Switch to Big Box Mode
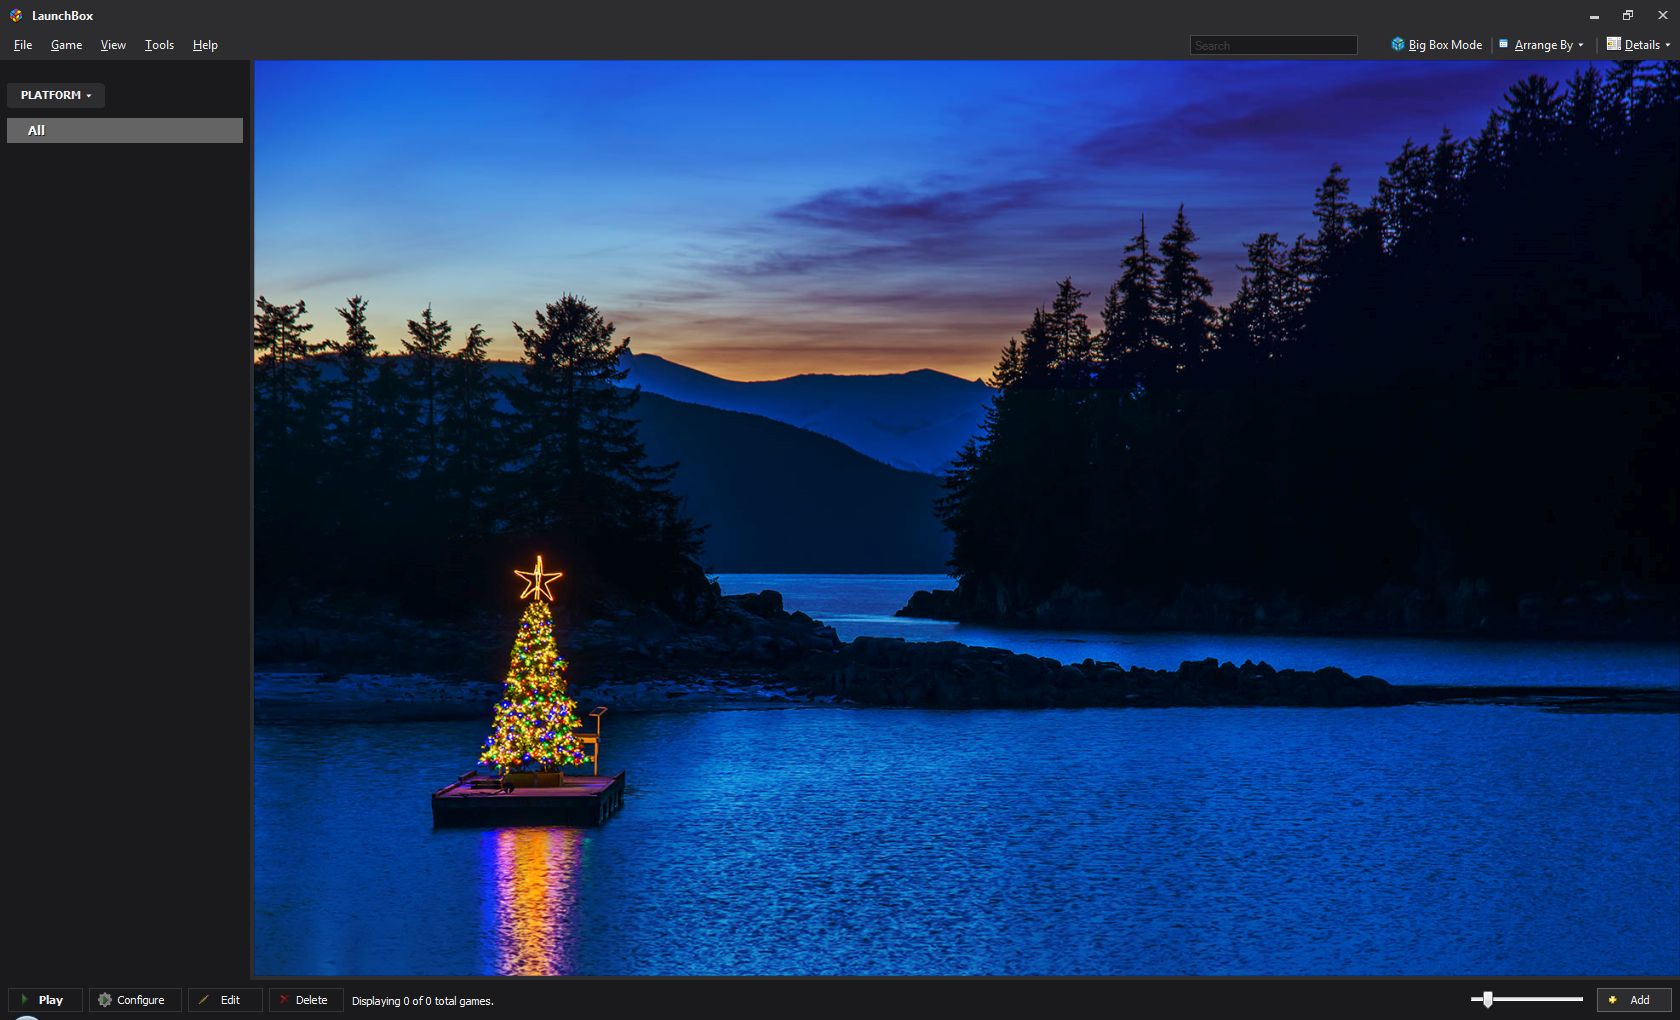Screen dimensions: 1680x1020 [x=1436, y=45]
